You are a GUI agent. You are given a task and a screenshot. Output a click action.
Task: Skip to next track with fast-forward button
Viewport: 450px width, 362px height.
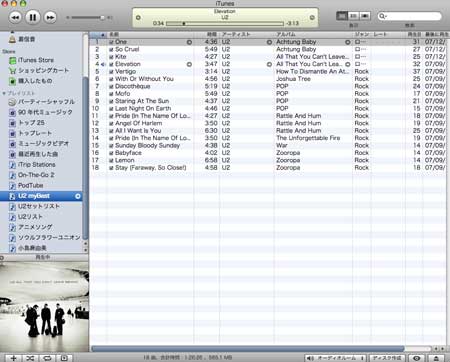[50, 17]
